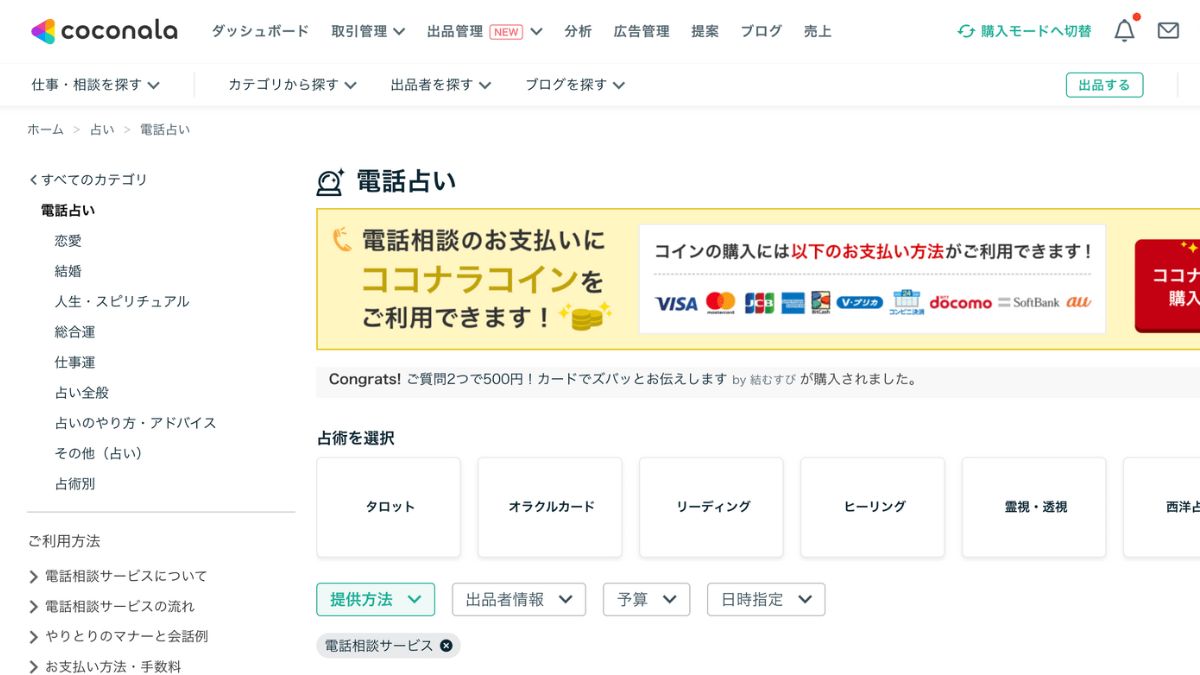Screen dimensions: 1200x675
Task: Click seller name 結むすび
Action: [x=773, y=380]
